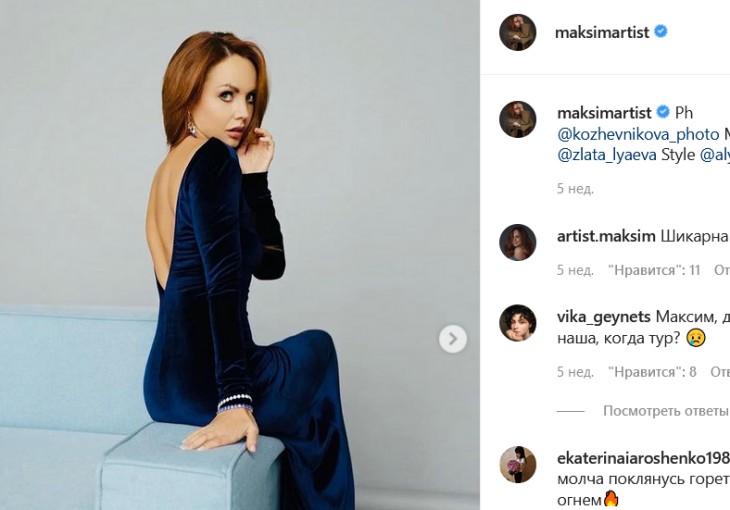Open ekaterinaiaroshenko198 profile picture
The image size is (730, 510).
click(x=518, y=465)
